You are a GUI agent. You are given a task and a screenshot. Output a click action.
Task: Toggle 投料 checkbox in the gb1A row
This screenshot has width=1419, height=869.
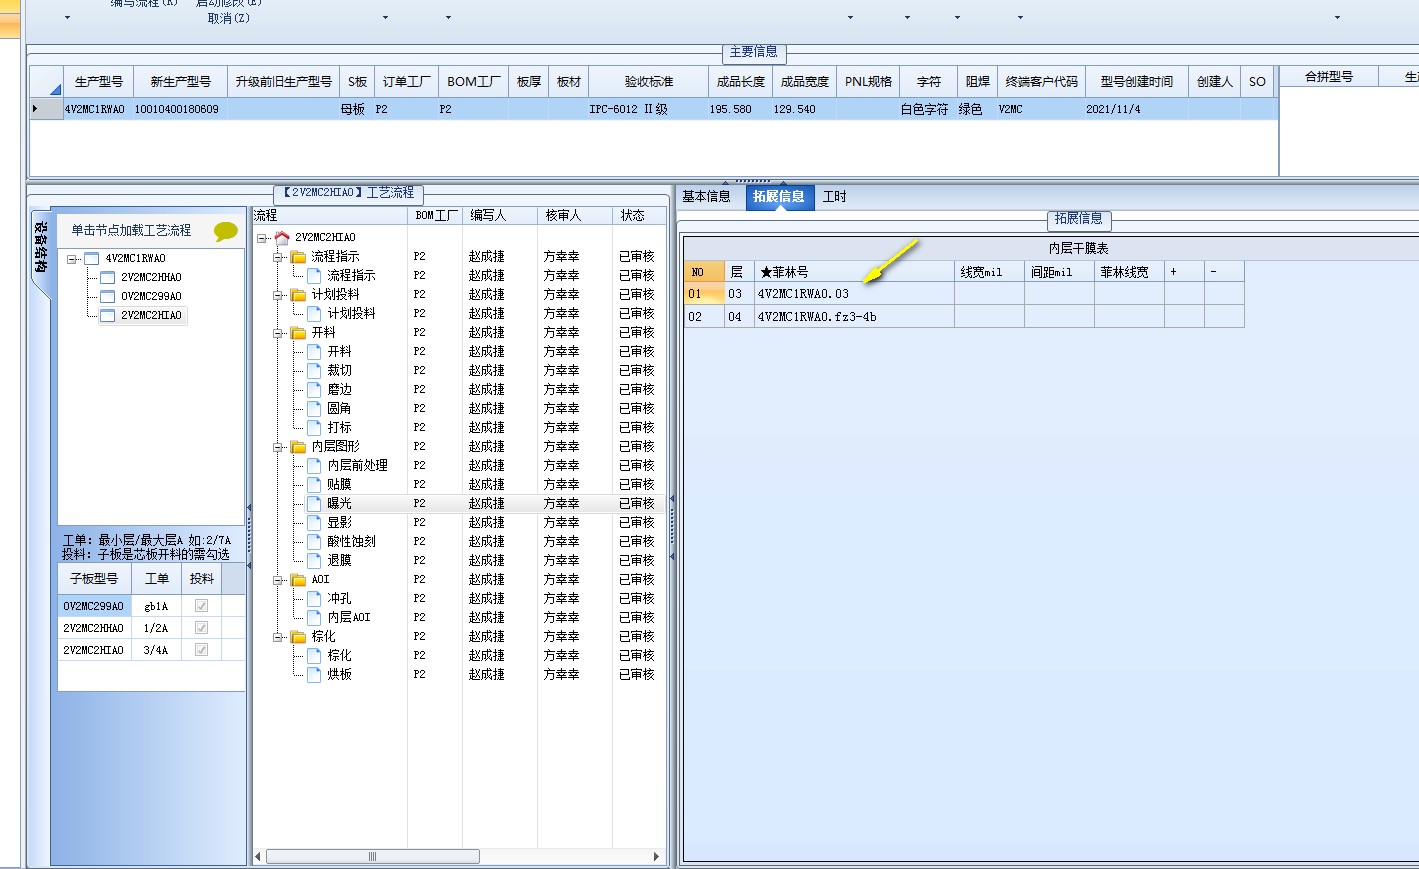(201, 606)
